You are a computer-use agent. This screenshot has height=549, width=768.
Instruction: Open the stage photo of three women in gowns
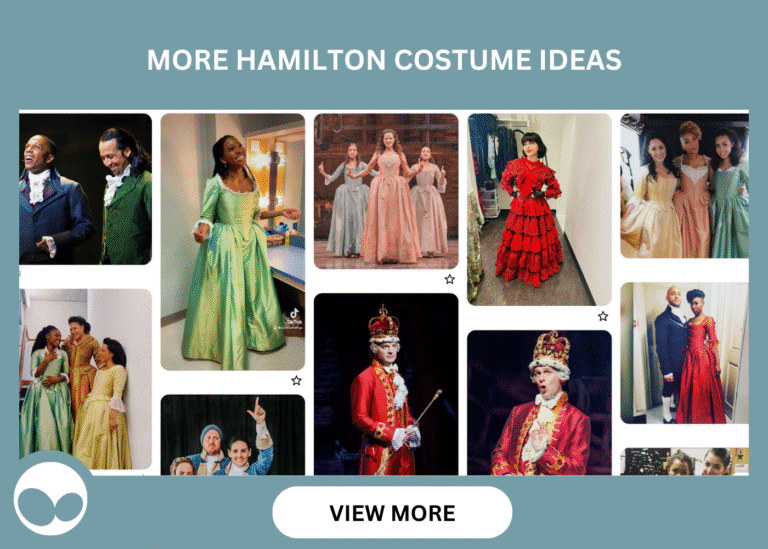(x=386, y=191)
